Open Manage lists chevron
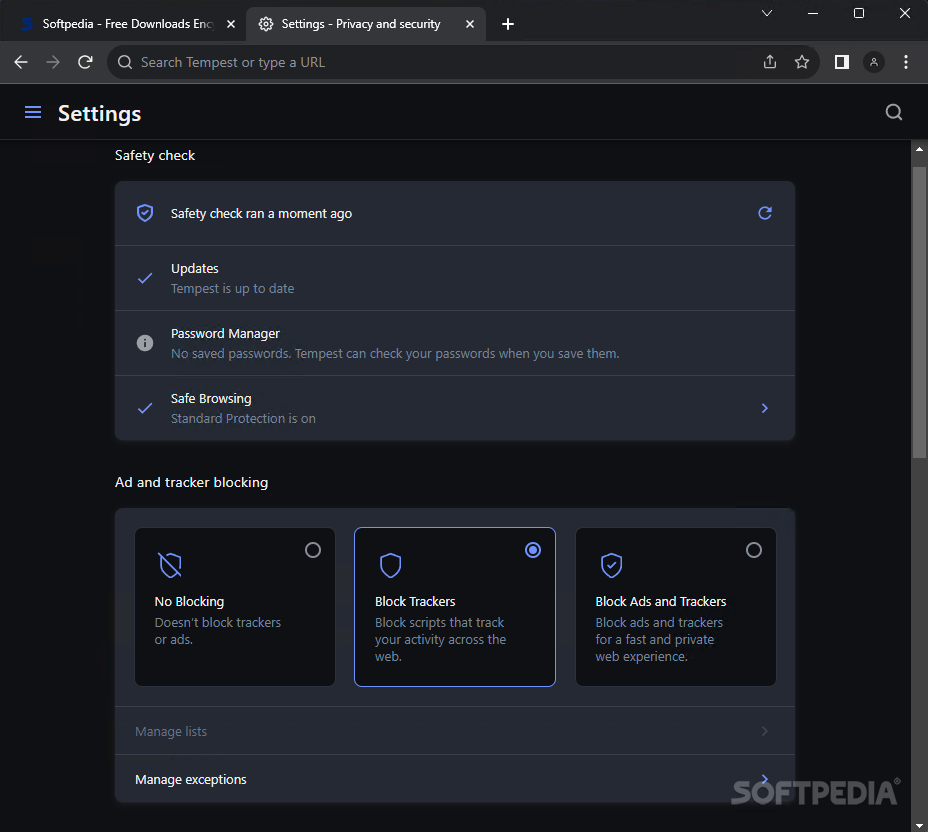Image resolution: width=928 pixels, height=832 pixels. (765, 731)
